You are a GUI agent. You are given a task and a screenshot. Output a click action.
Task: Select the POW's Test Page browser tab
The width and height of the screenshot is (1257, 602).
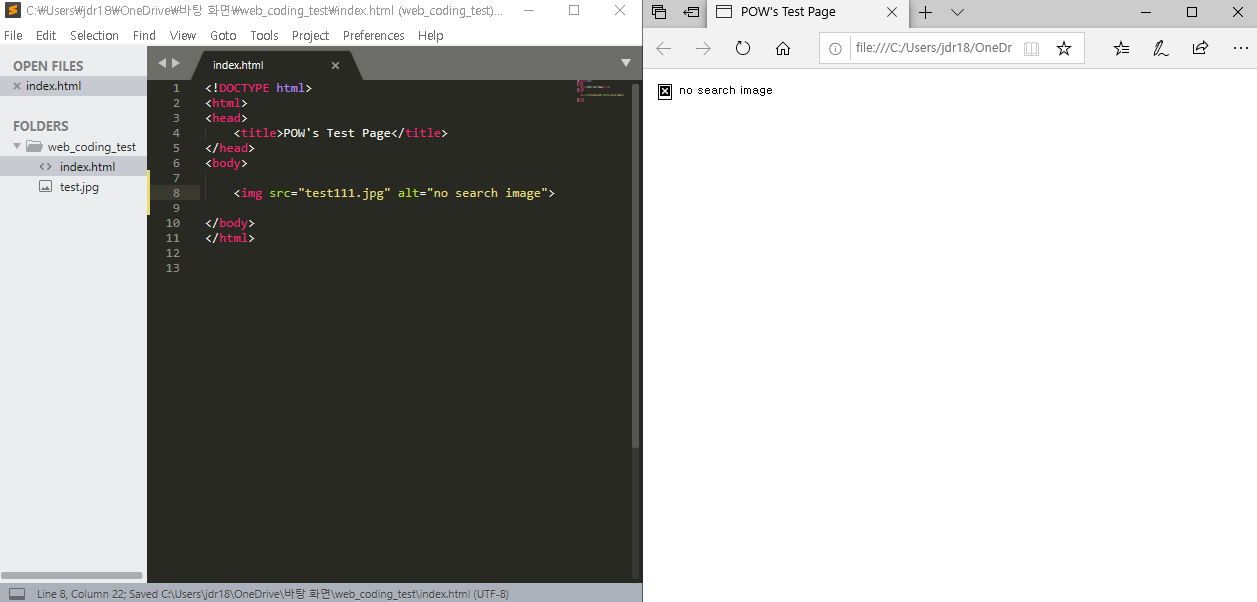point(806,12)
